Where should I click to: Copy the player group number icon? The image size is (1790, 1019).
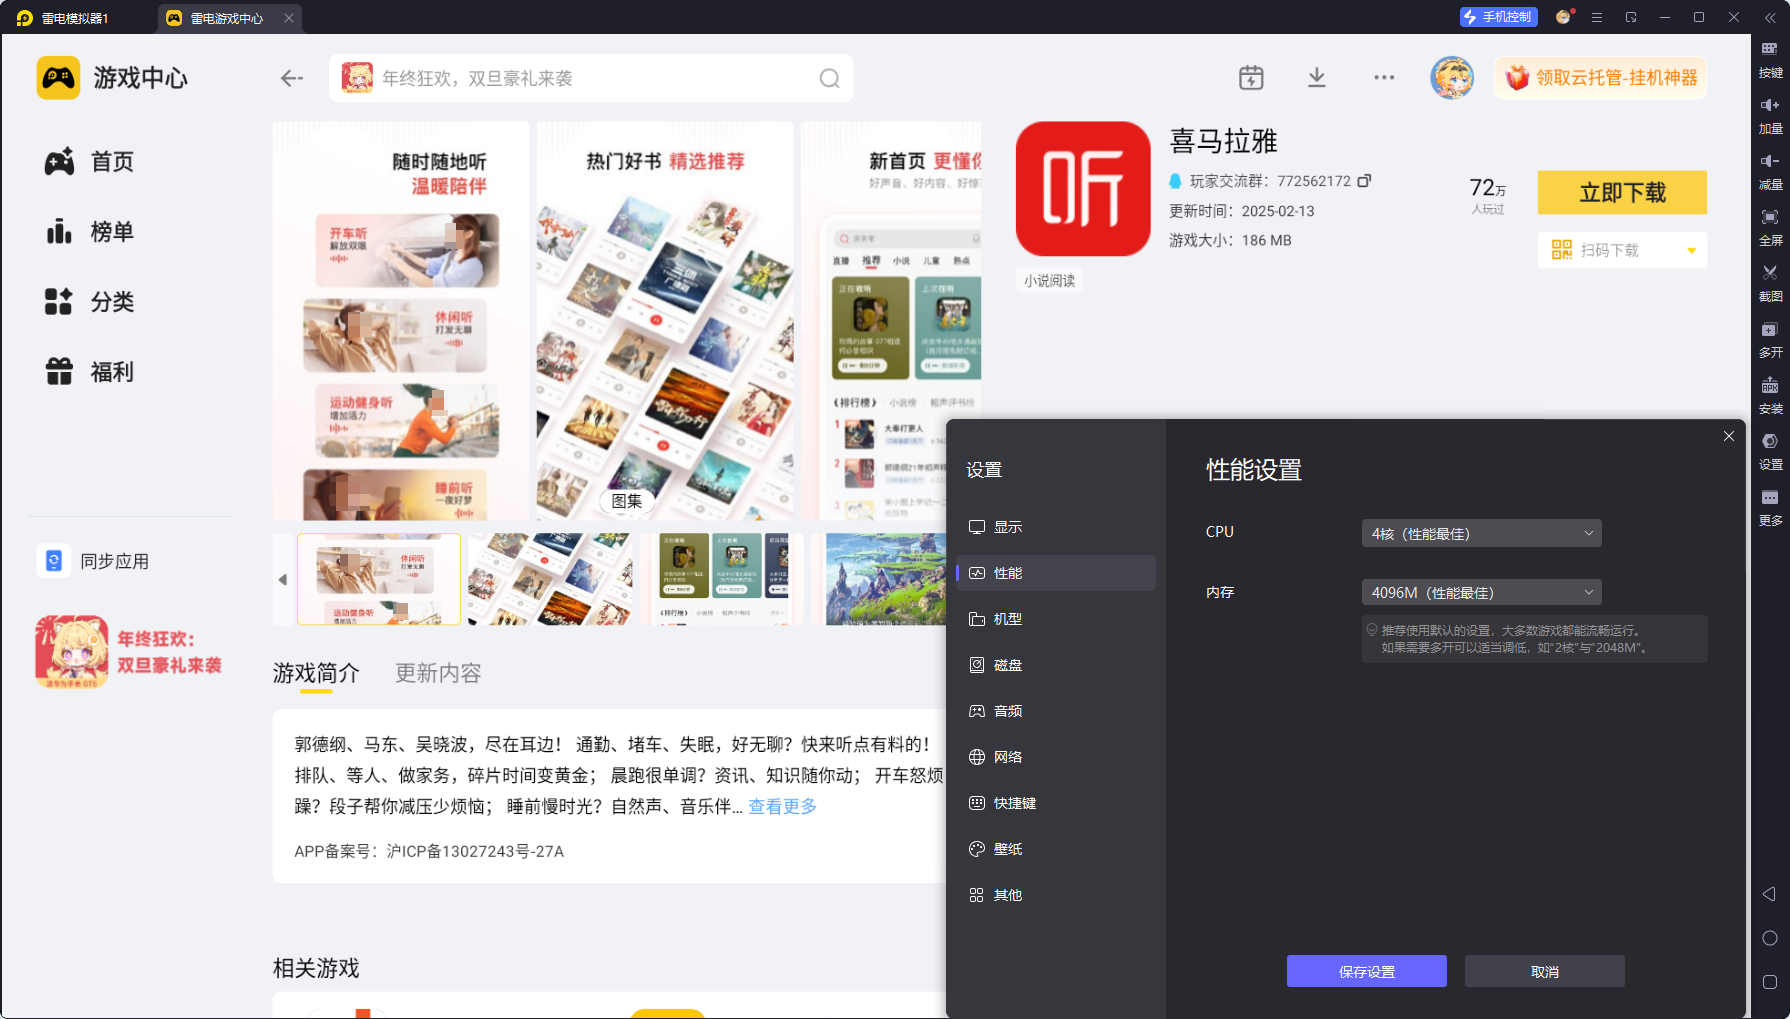[1364, 181]
